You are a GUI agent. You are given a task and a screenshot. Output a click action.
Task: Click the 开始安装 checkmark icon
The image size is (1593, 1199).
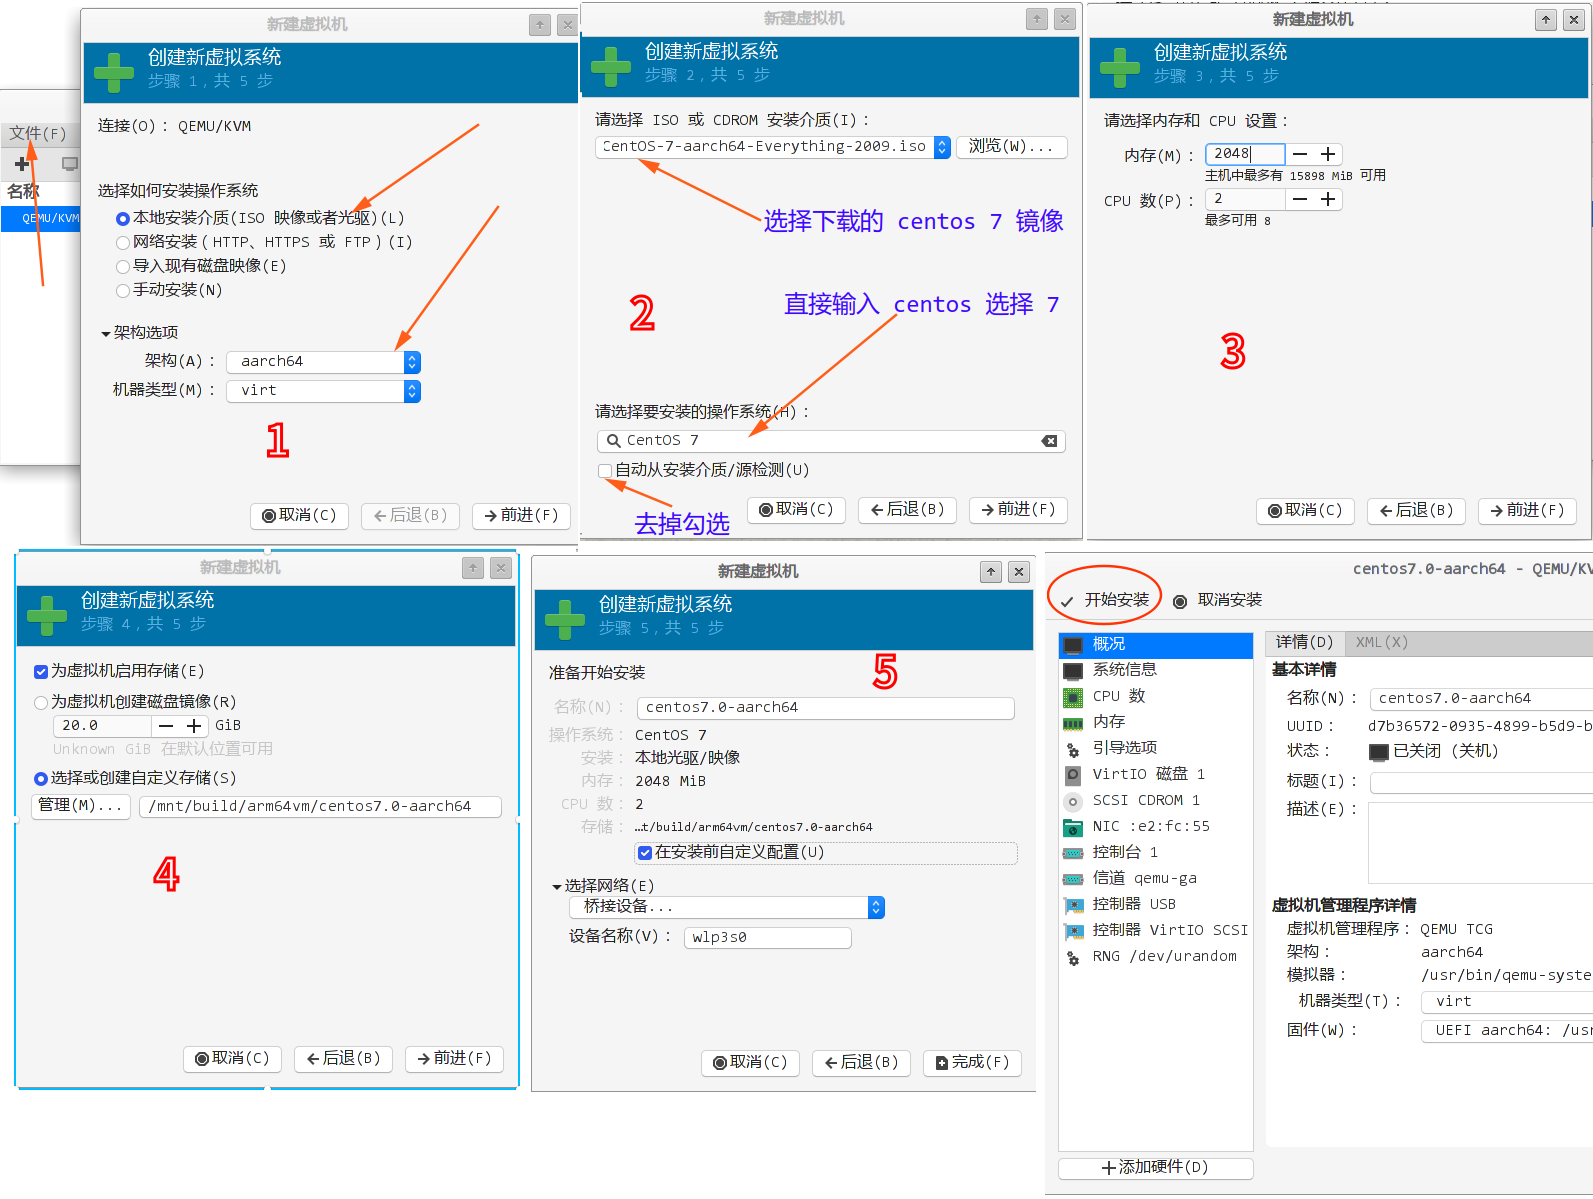(x=1067, y=601)
